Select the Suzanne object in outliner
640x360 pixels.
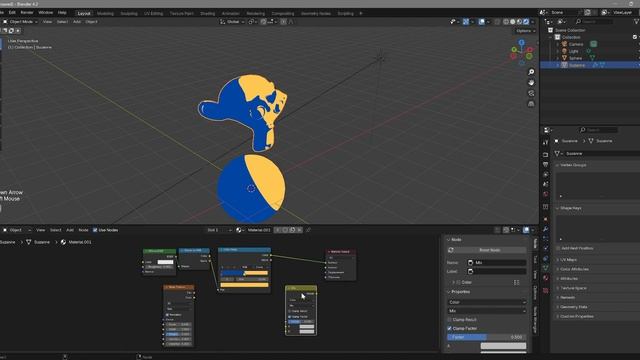click(577, 65)
